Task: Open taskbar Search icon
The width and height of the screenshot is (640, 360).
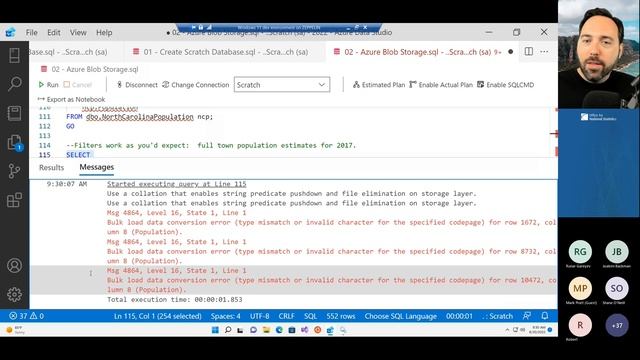Action: pos(228,330)
